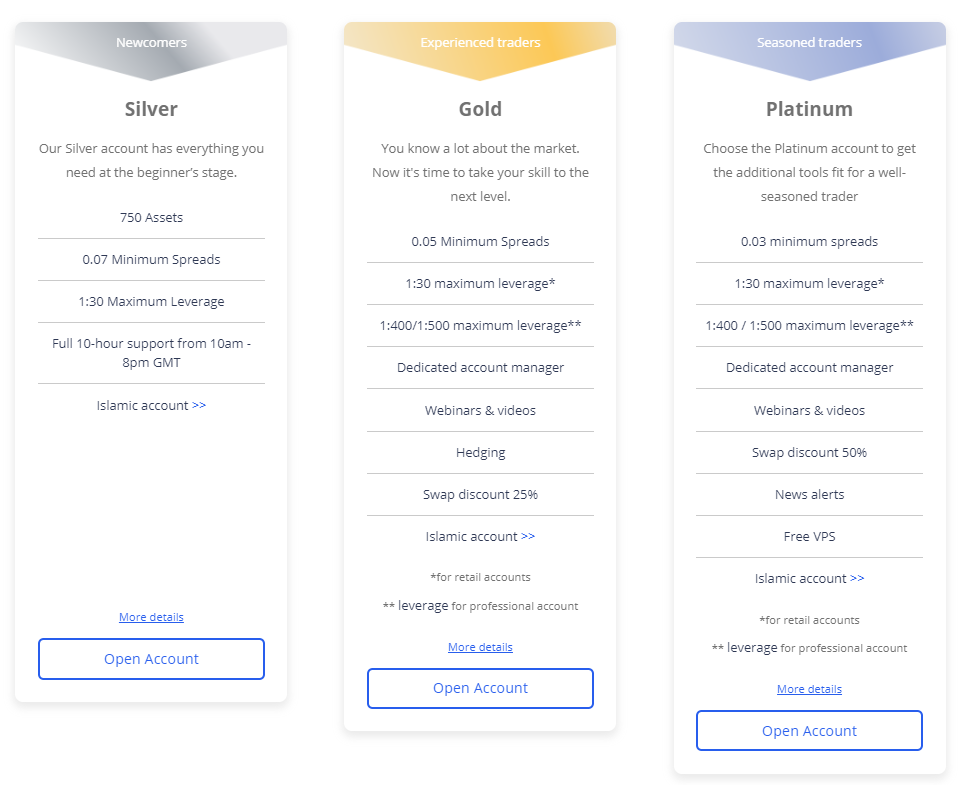Select the Experienced traders gold banner

(x=480, y=51)
